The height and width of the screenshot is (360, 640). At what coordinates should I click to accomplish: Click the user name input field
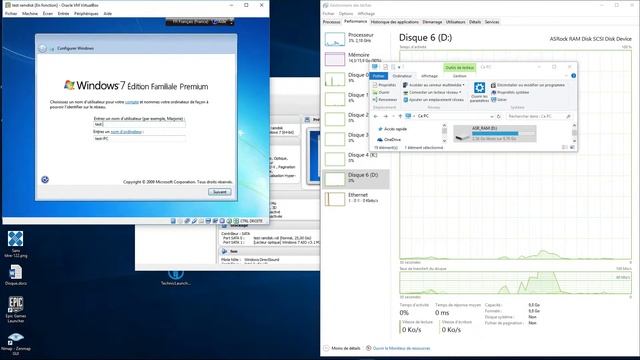pyautogui.click(x=139, y=124)
